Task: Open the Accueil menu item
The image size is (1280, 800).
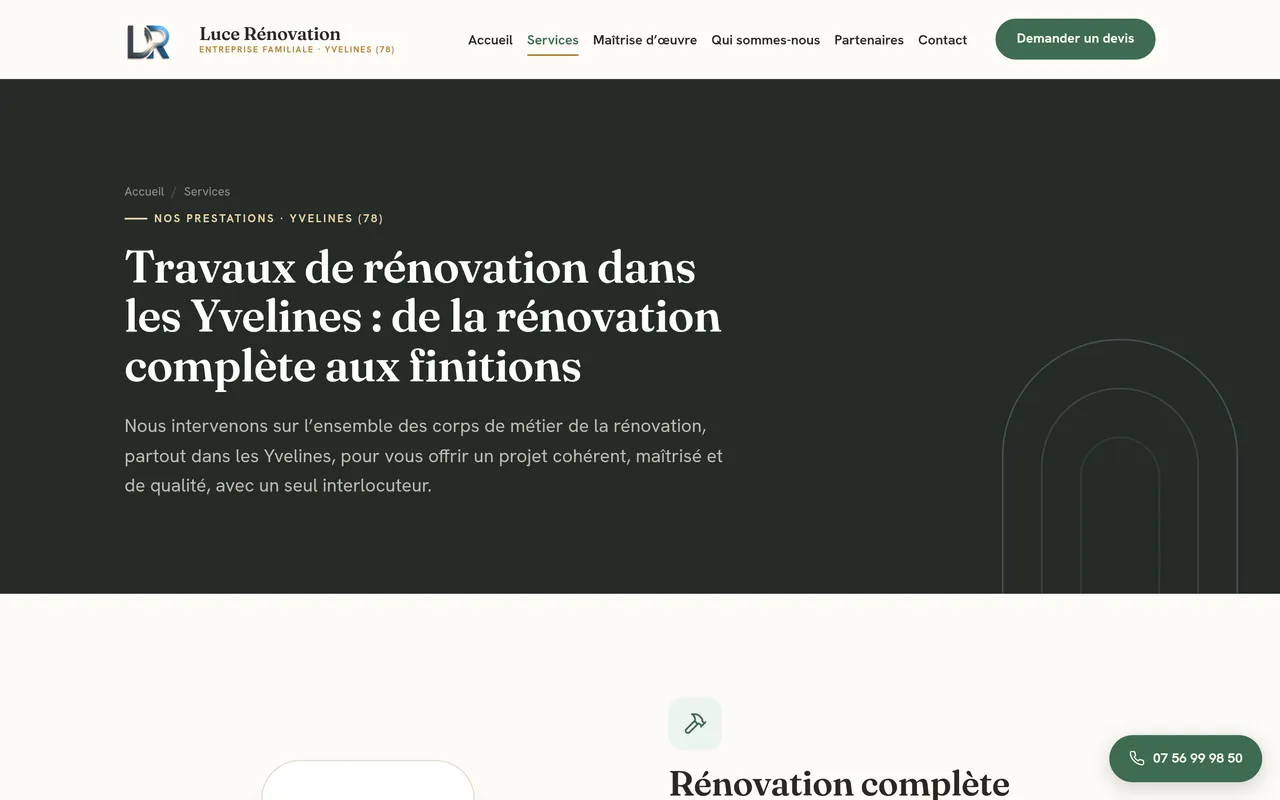Action: click(490, 40)
